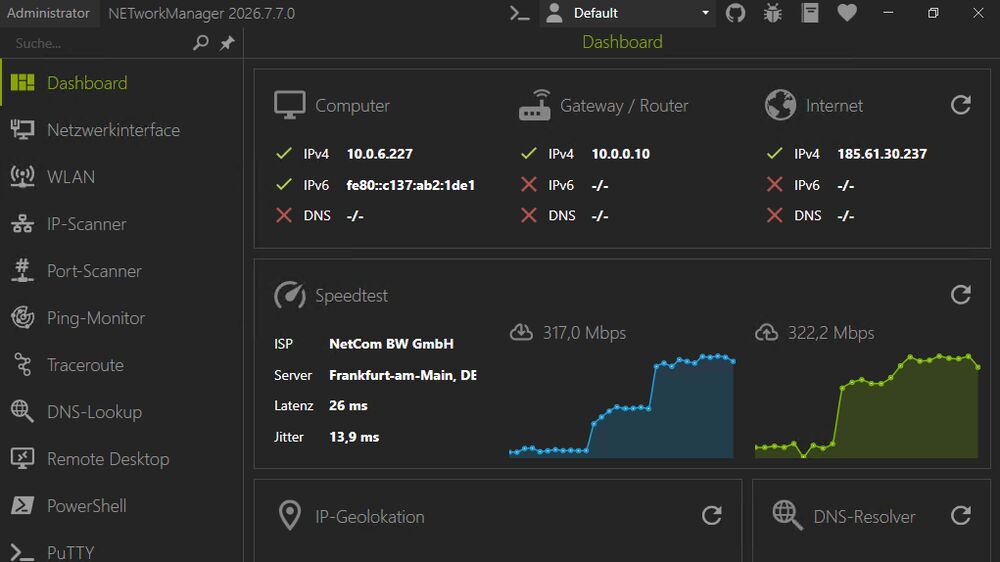The height and width of the screenshot is (562, 1000).
Task: Refresh the DNS-Resolver panel
Action: point(960,515)
